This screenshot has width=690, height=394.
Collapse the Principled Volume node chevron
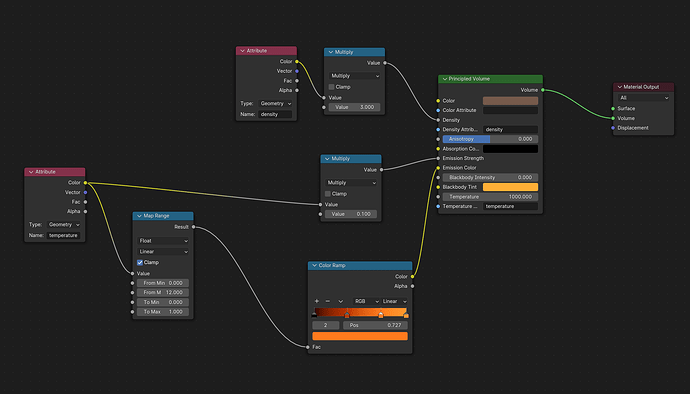pyautogui.click(x=444, y=79)
